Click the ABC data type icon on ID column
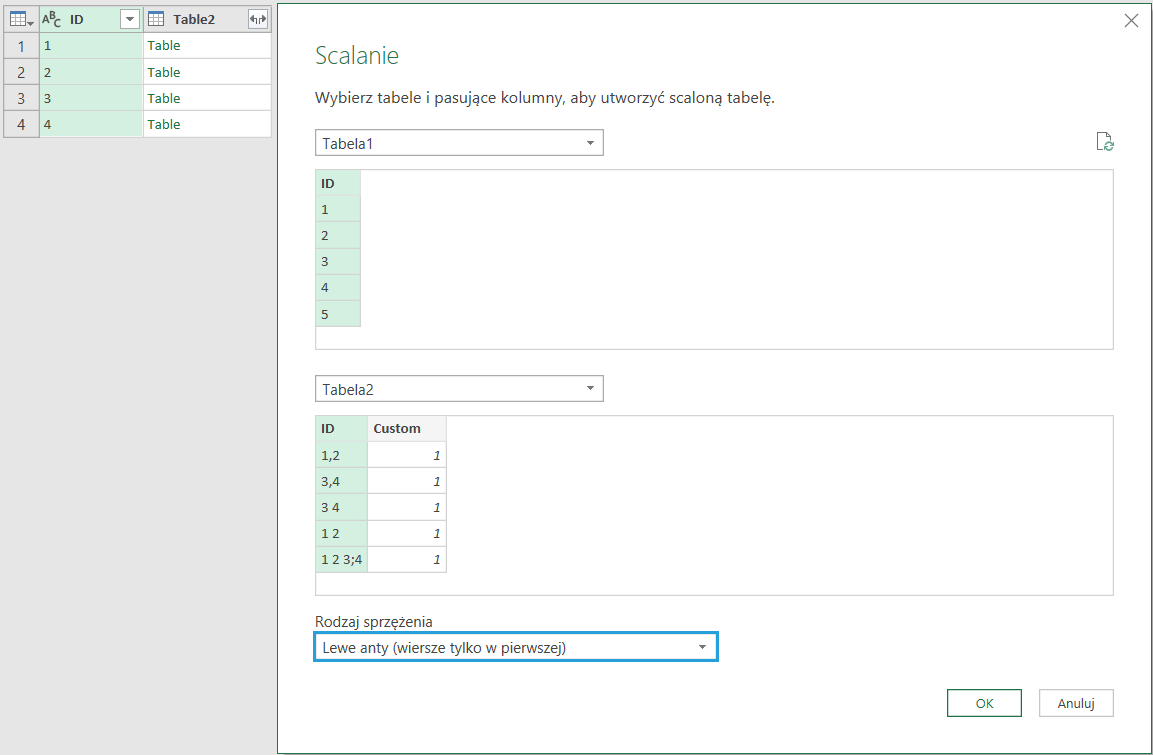The image size is (1153, 755). 52,19
